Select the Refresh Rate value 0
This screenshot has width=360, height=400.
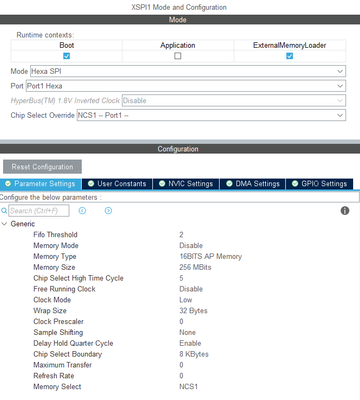click(181, 376)
